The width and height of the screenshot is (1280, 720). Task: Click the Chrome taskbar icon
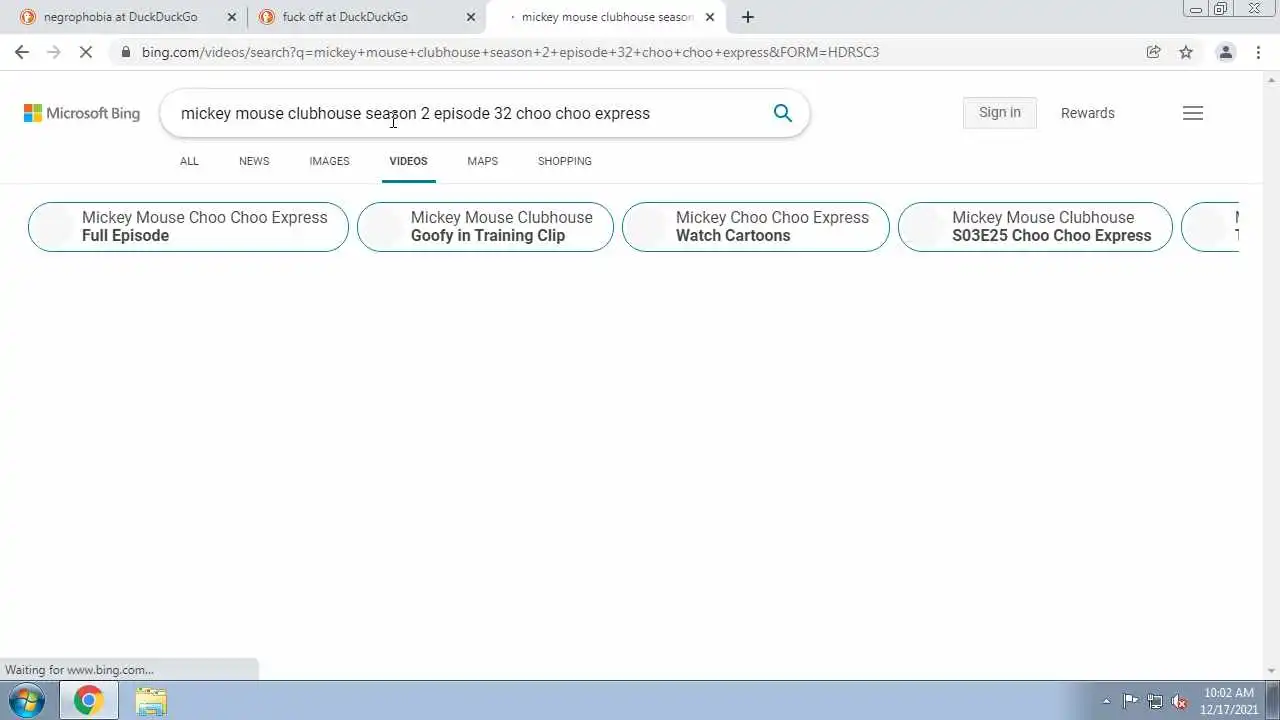coord(88,701)
